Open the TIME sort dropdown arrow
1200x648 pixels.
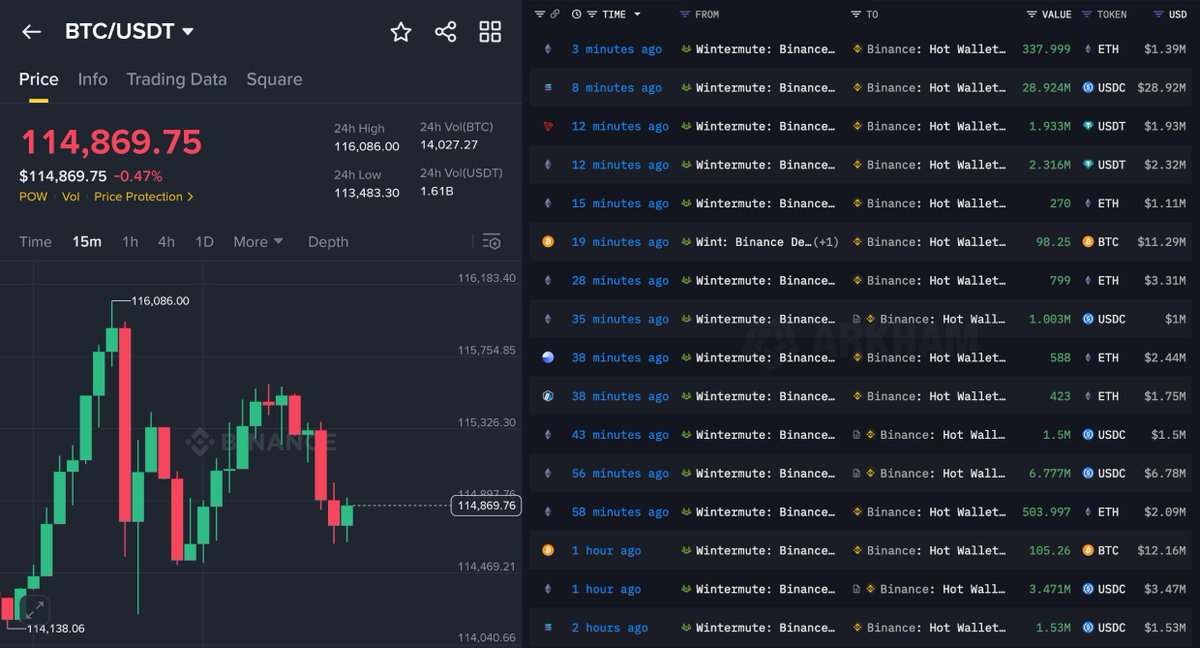coord(638,14)
